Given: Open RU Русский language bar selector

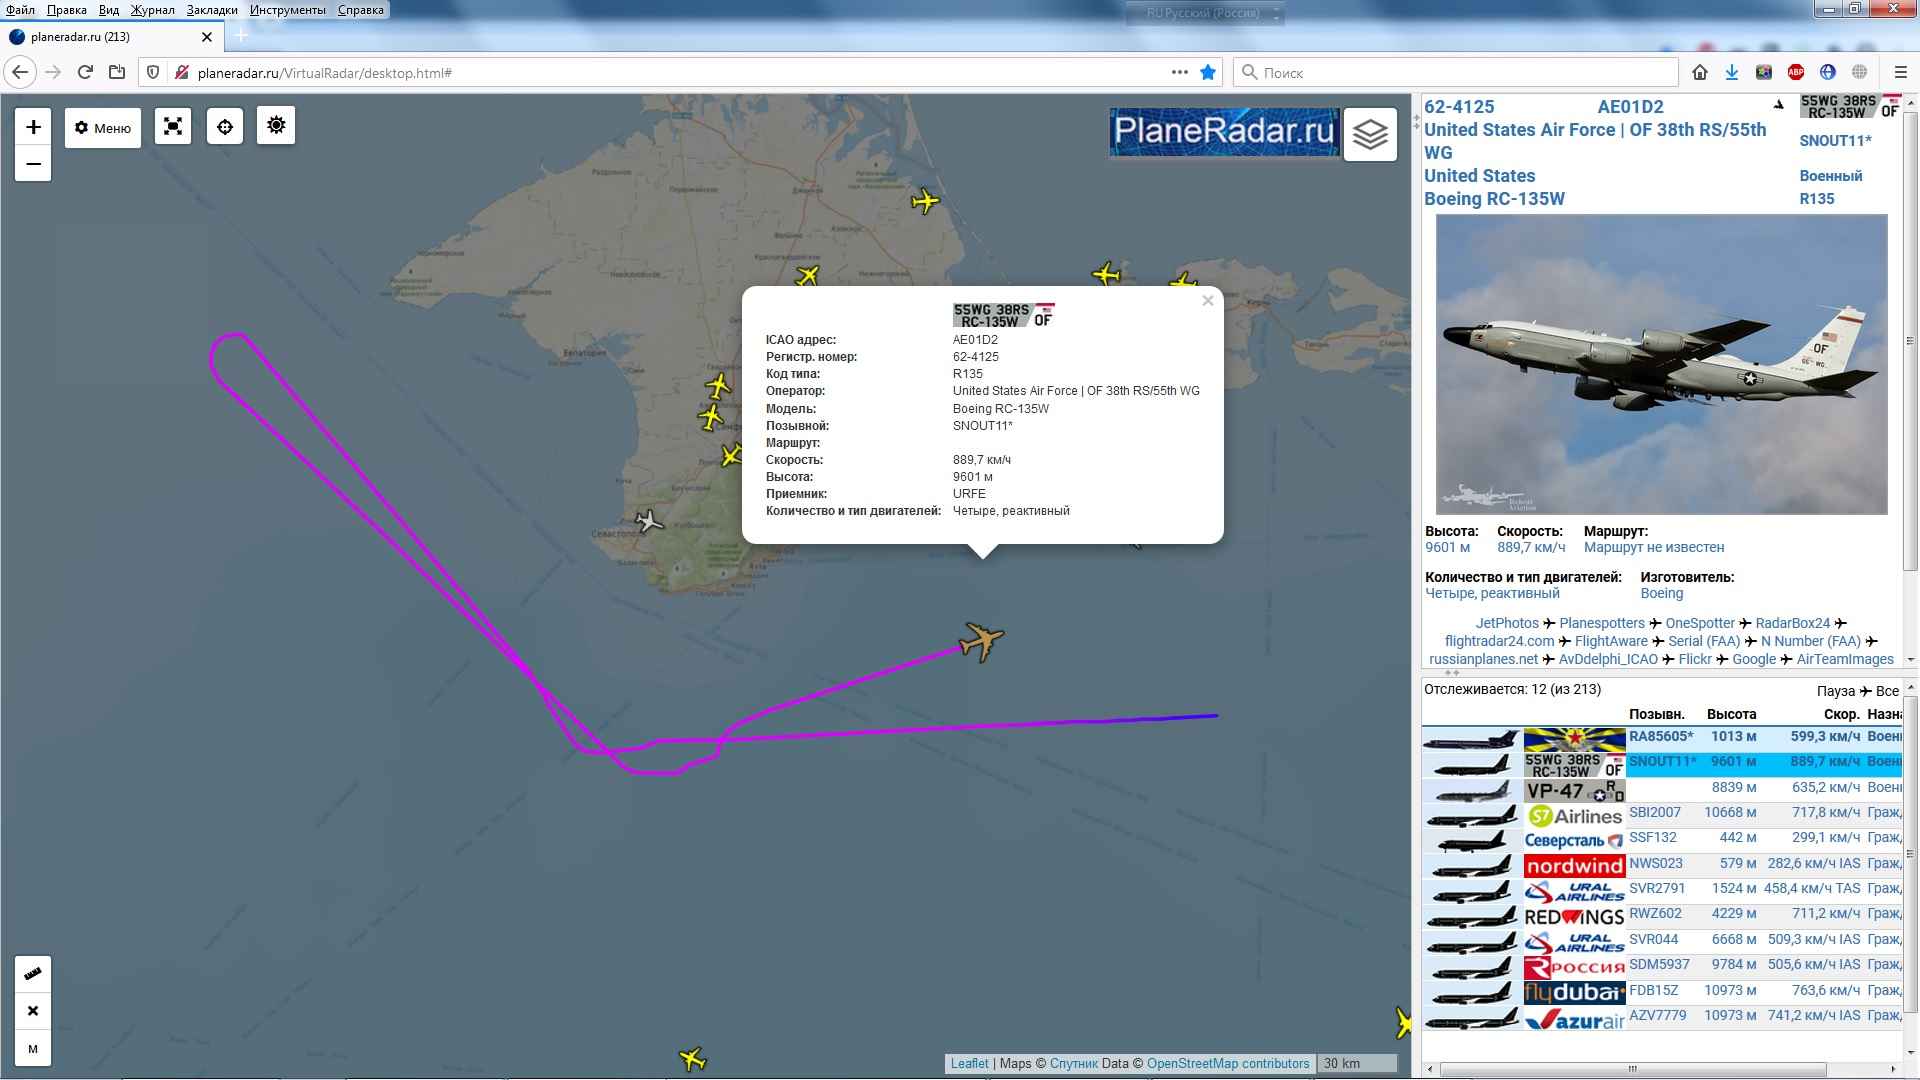Looking at the screenshot, I should coord(1204,14).
